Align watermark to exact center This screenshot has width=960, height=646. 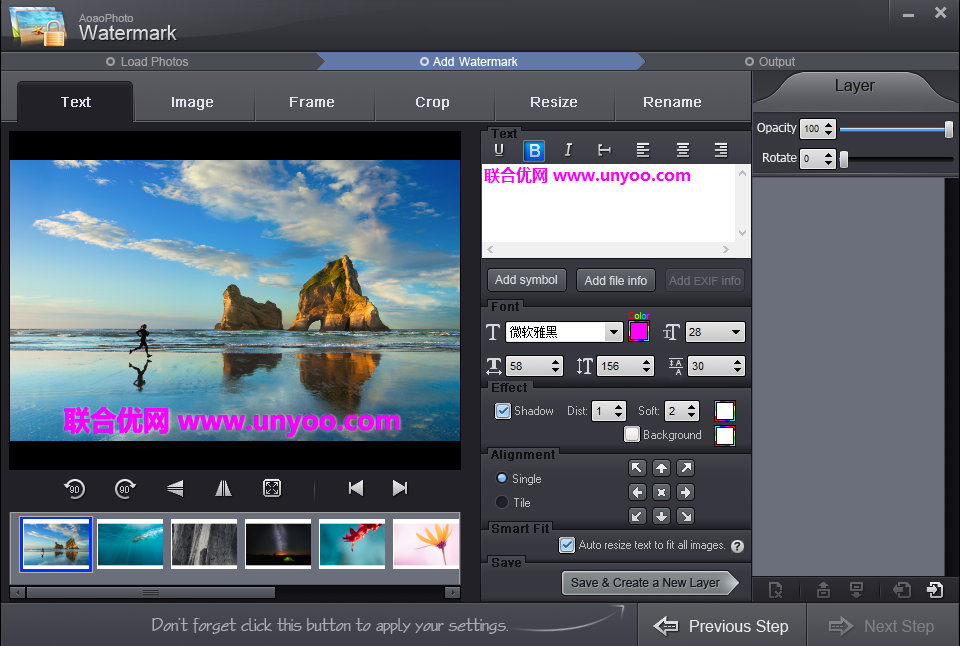pos(661,492)
